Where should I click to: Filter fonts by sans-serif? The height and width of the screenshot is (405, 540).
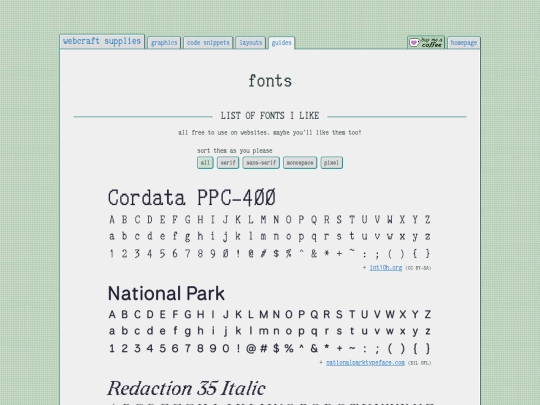pos(261,163)
